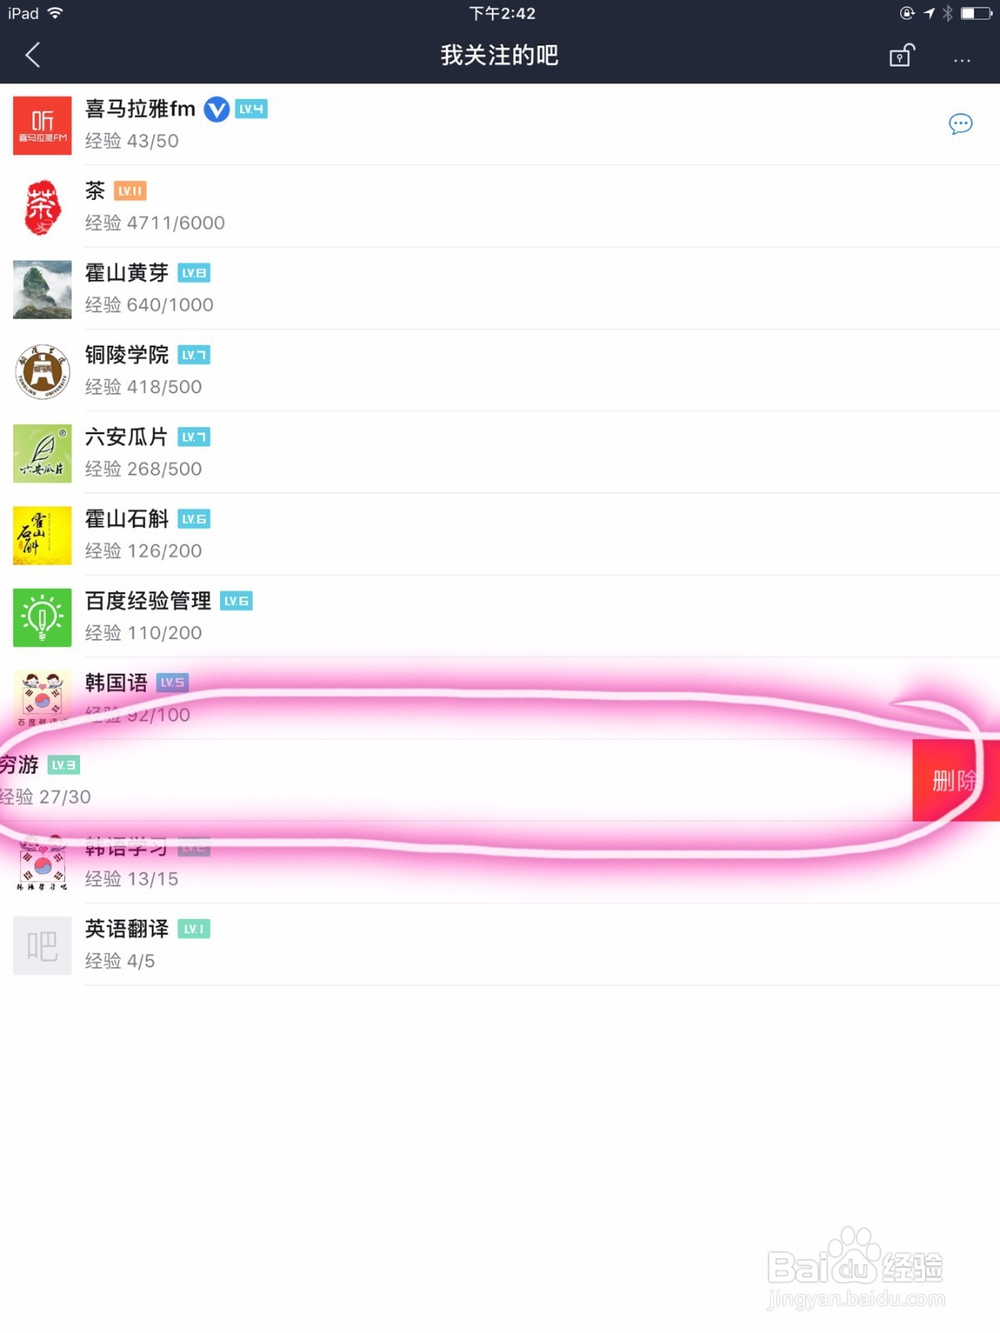Click the 六安瓜片 green leaf logo
This screenshot has height=1333, width=1000.
(x=42, y=453)
